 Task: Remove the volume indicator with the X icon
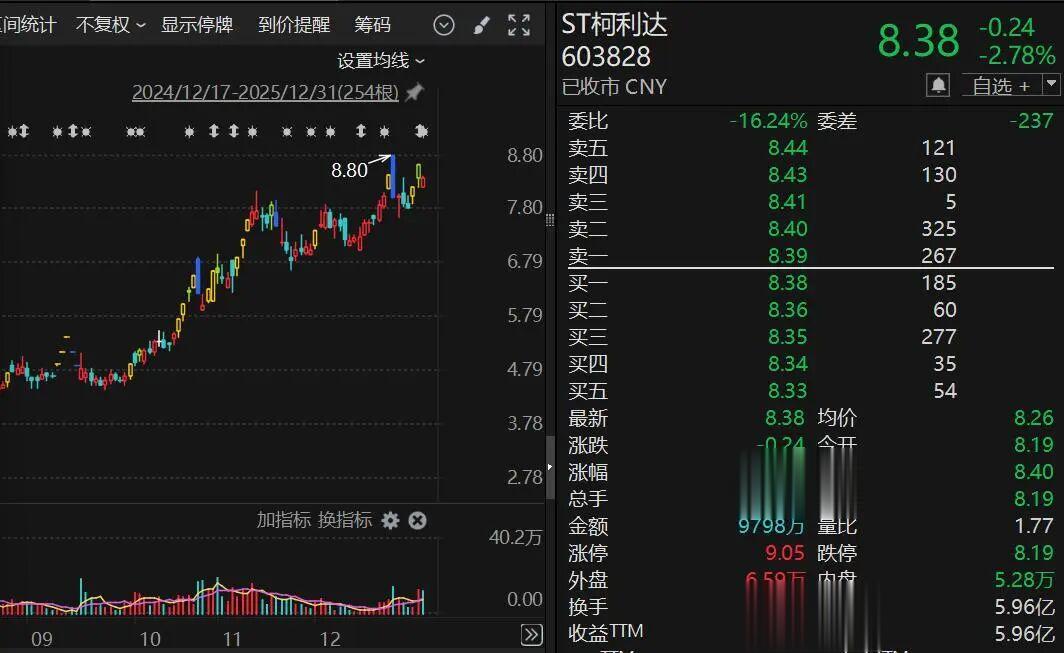click(418, 521)
